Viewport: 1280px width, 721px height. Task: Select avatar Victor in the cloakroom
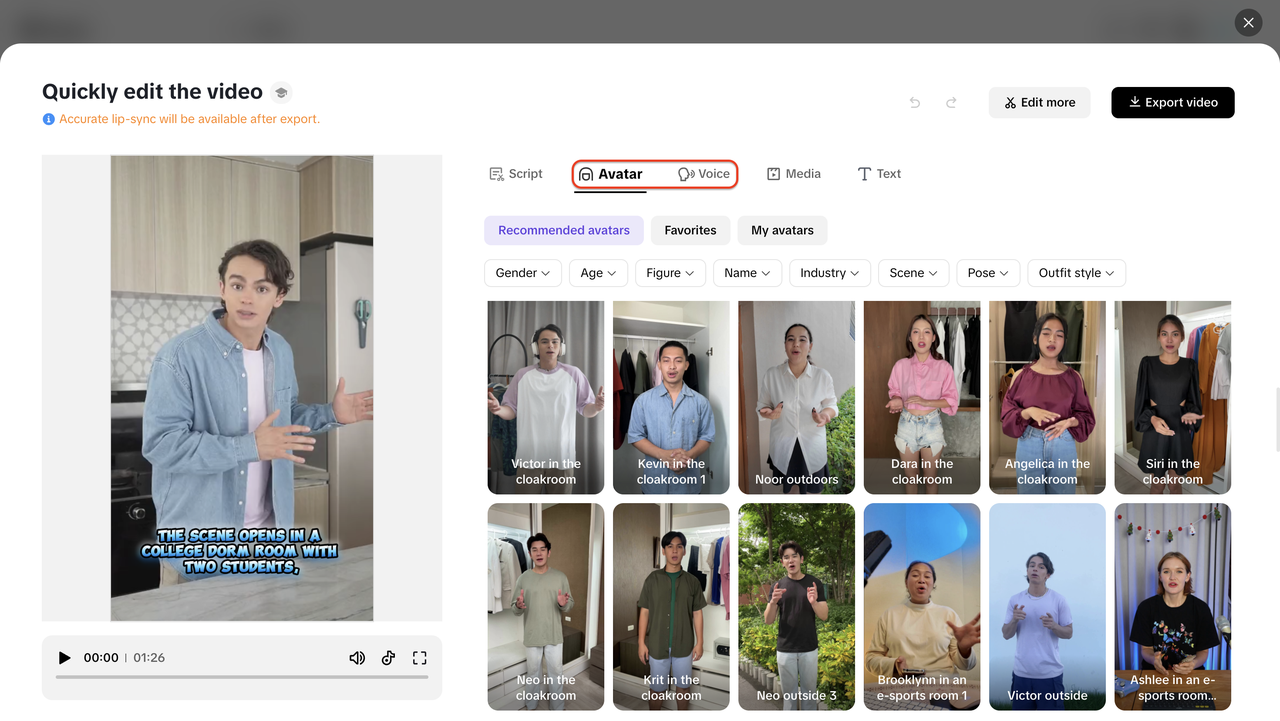point(546,398)
